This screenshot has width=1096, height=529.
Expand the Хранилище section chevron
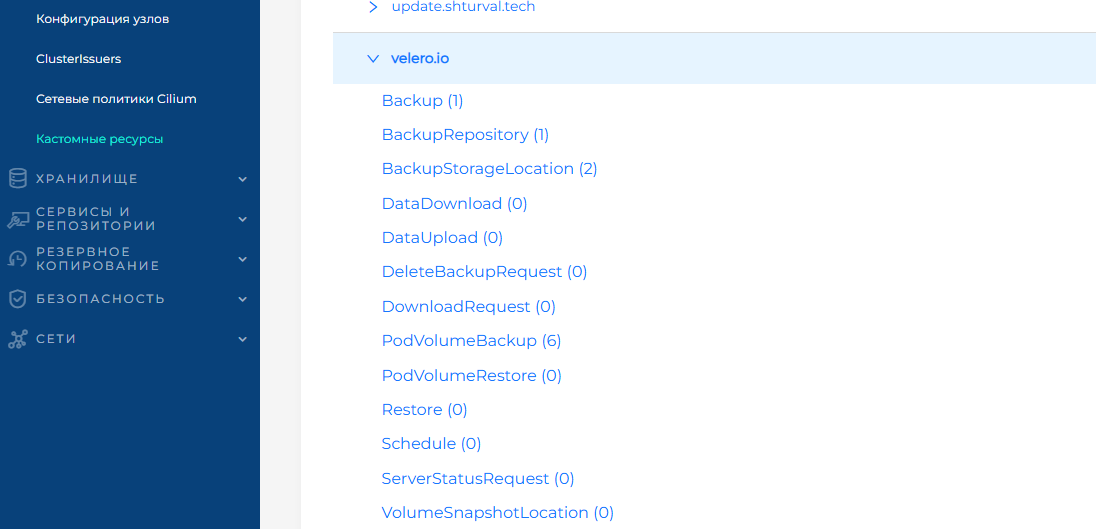point(242,180)
